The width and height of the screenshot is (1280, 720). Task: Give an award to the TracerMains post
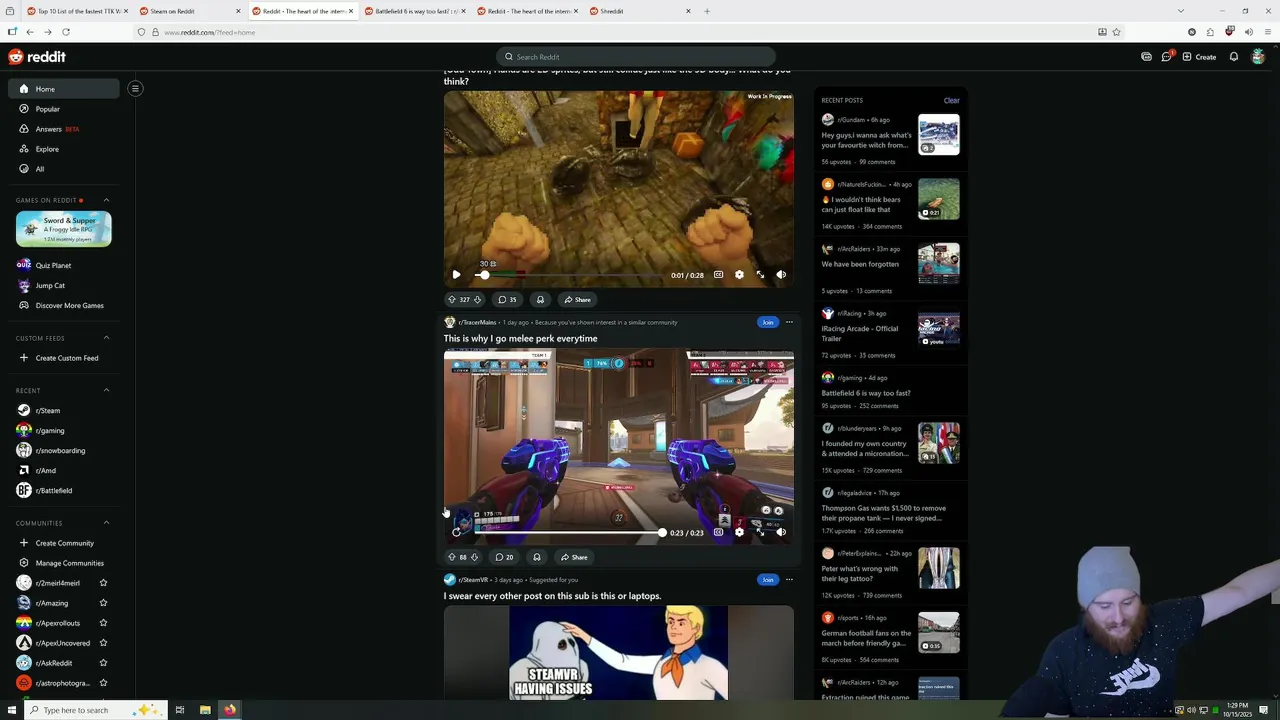tap(537, 557)
